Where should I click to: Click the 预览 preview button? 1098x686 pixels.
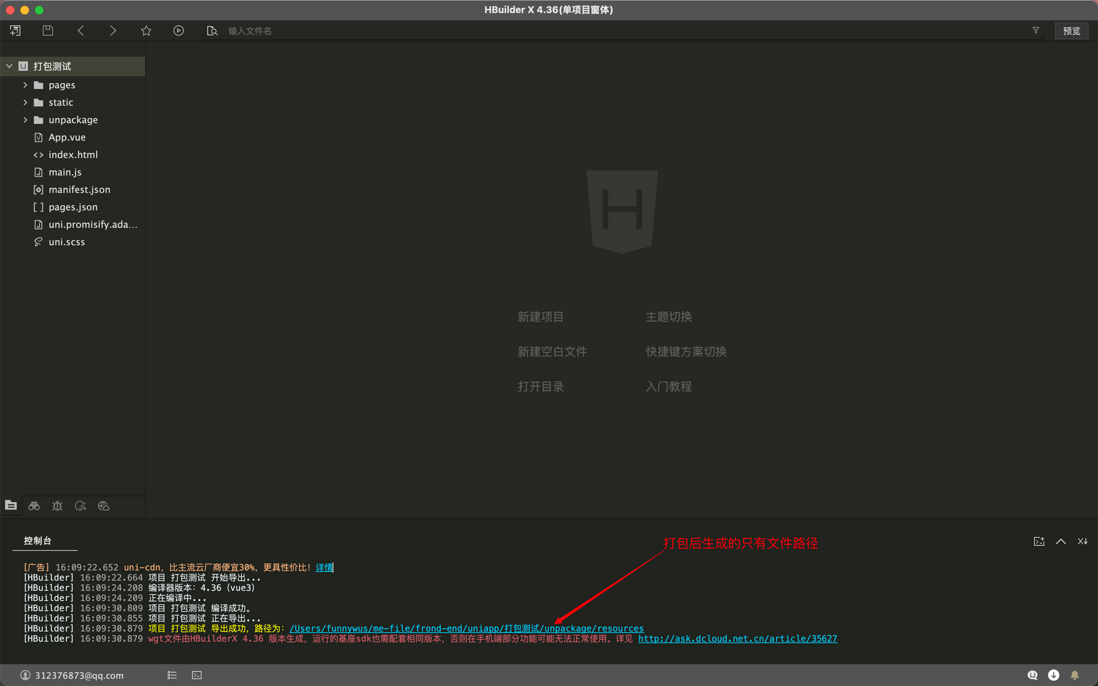pos(1071,31)
